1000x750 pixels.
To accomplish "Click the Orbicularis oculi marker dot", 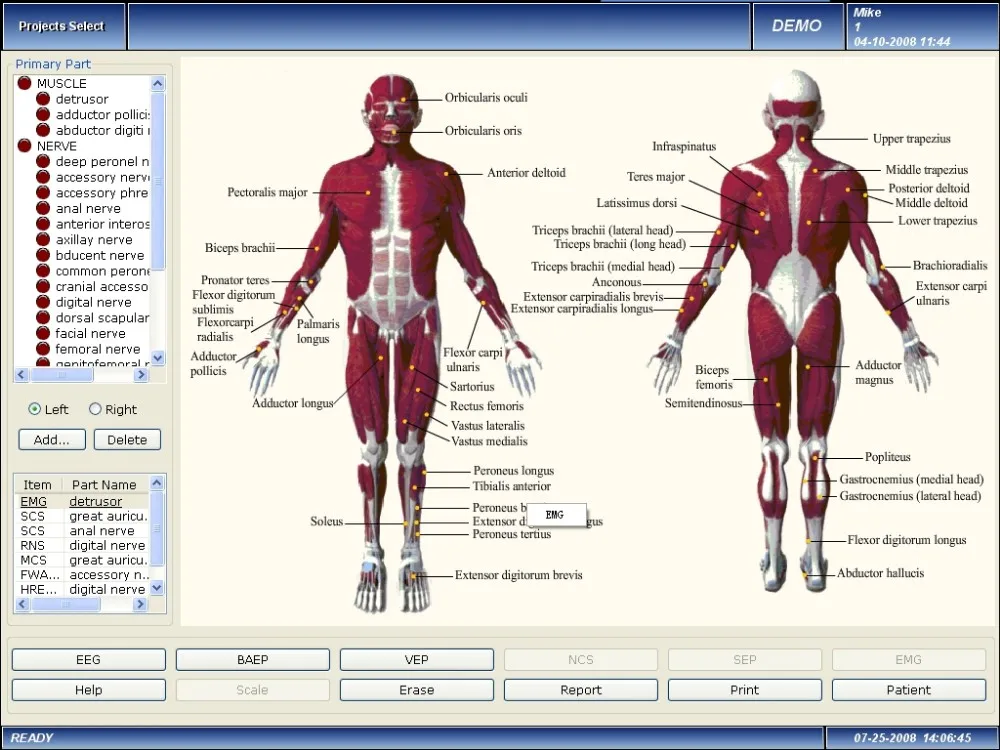I will (x=403, y=99).
